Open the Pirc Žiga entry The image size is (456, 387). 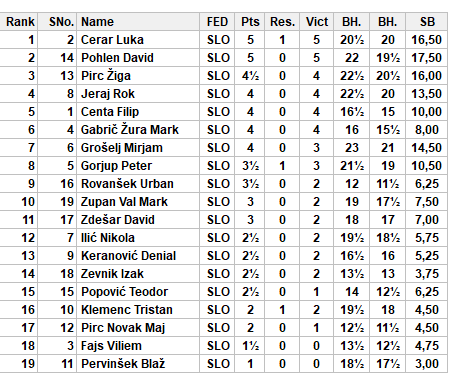[x=106, y=76]
